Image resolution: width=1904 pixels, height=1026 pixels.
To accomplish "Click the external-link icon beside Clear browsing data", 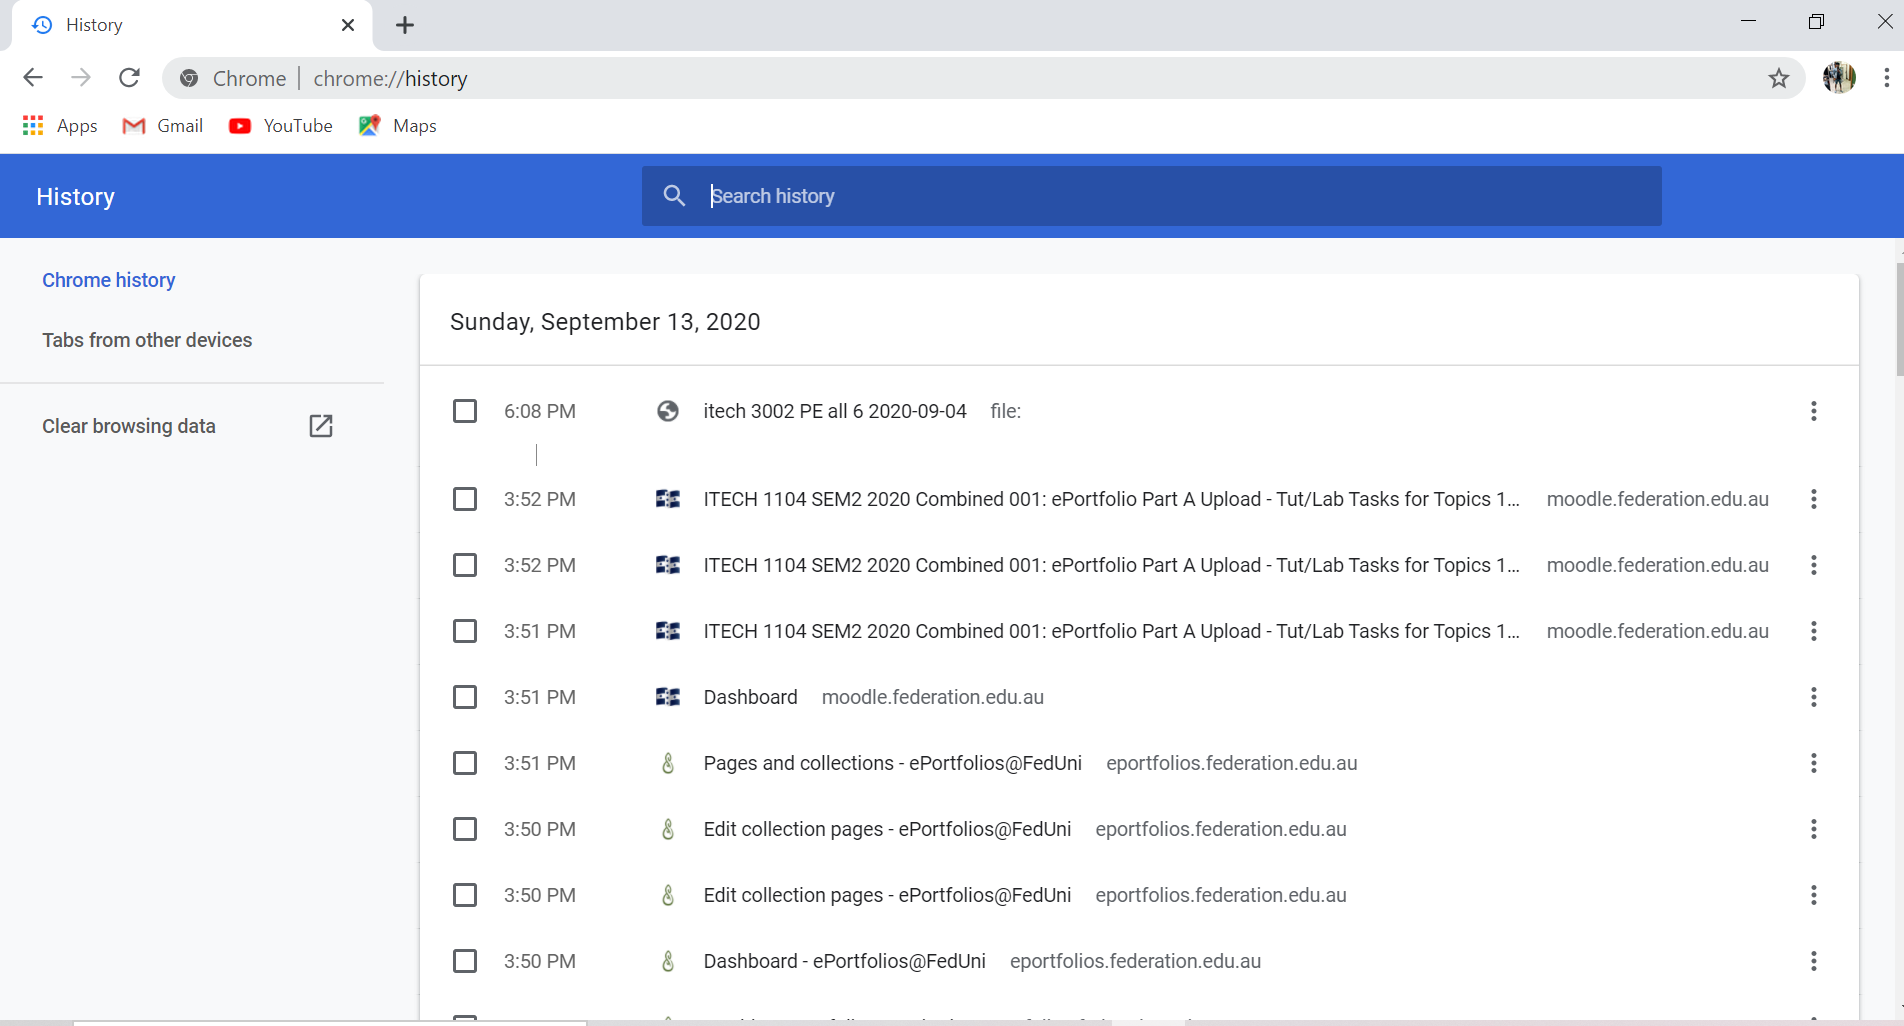I will point(321,426).
